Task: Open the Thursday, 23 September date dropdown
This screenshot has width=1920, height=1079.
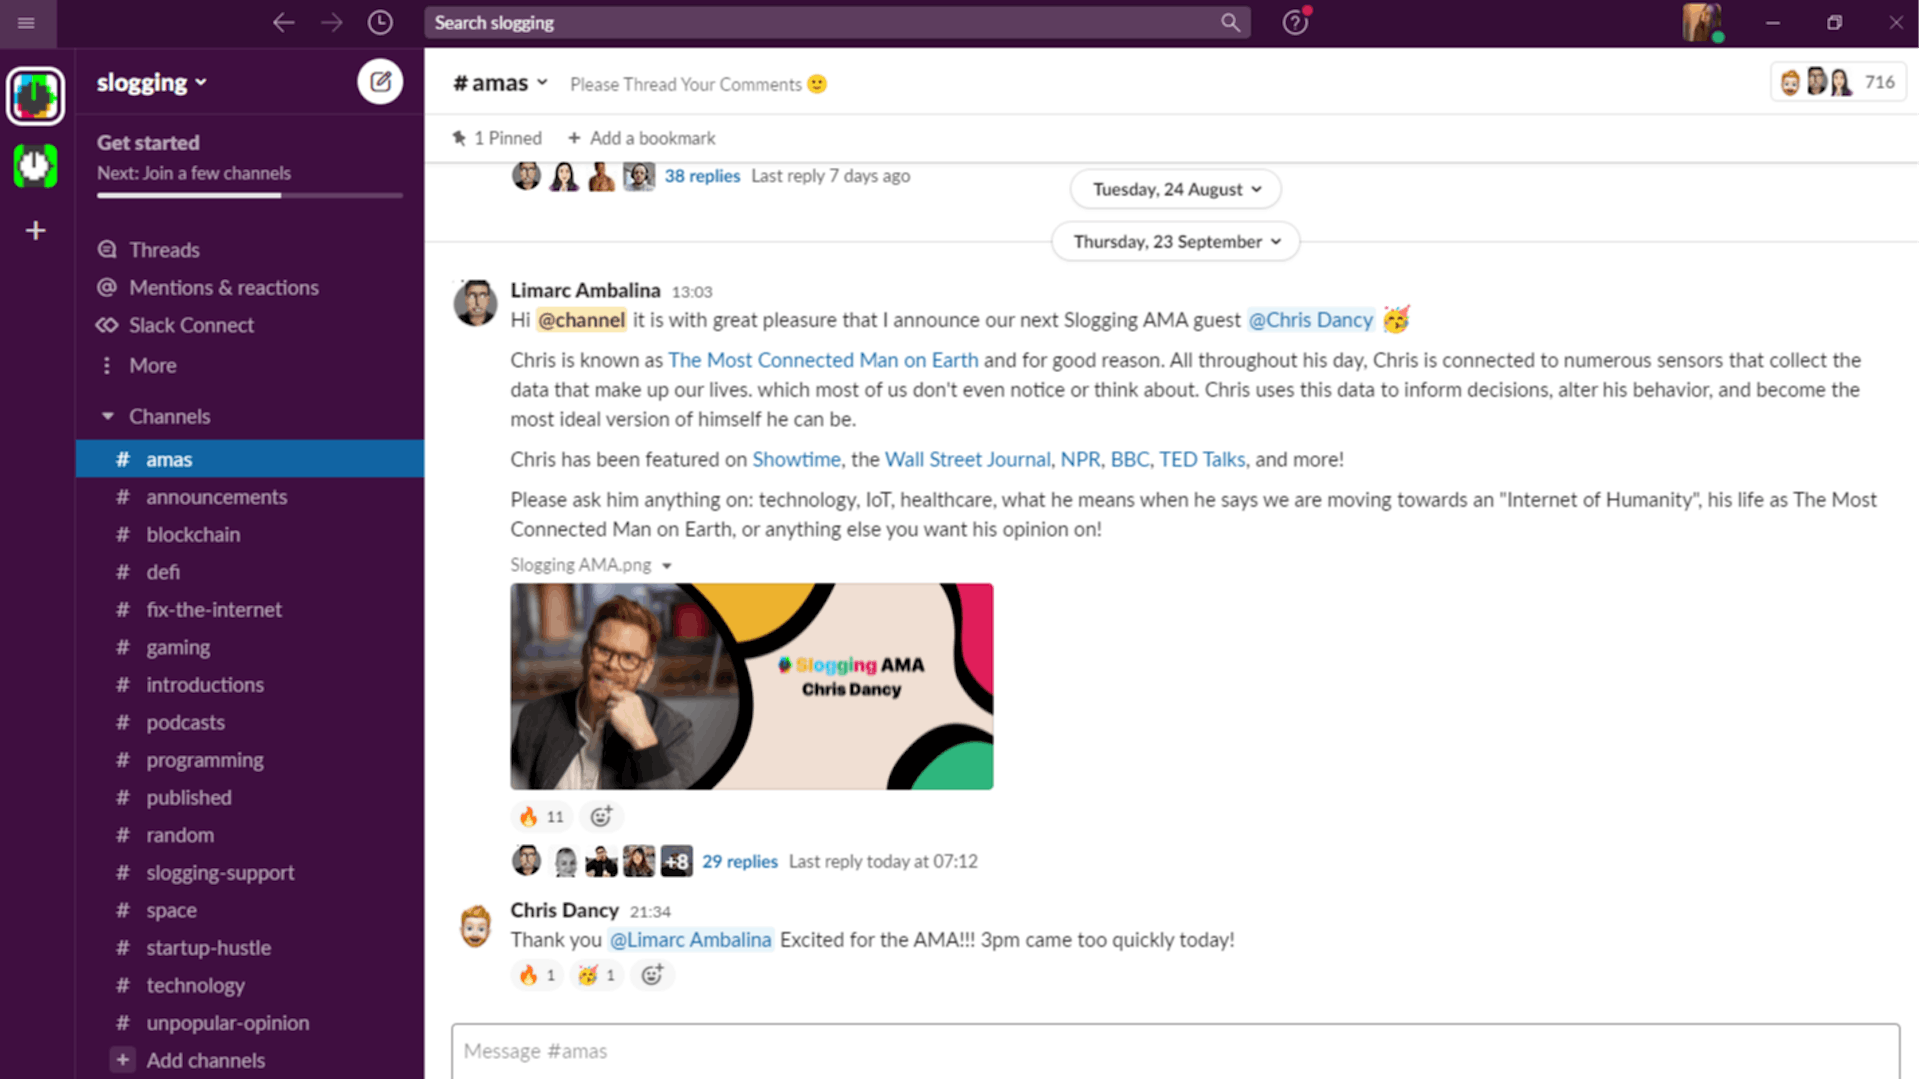Action: [x=1175, y=242]
